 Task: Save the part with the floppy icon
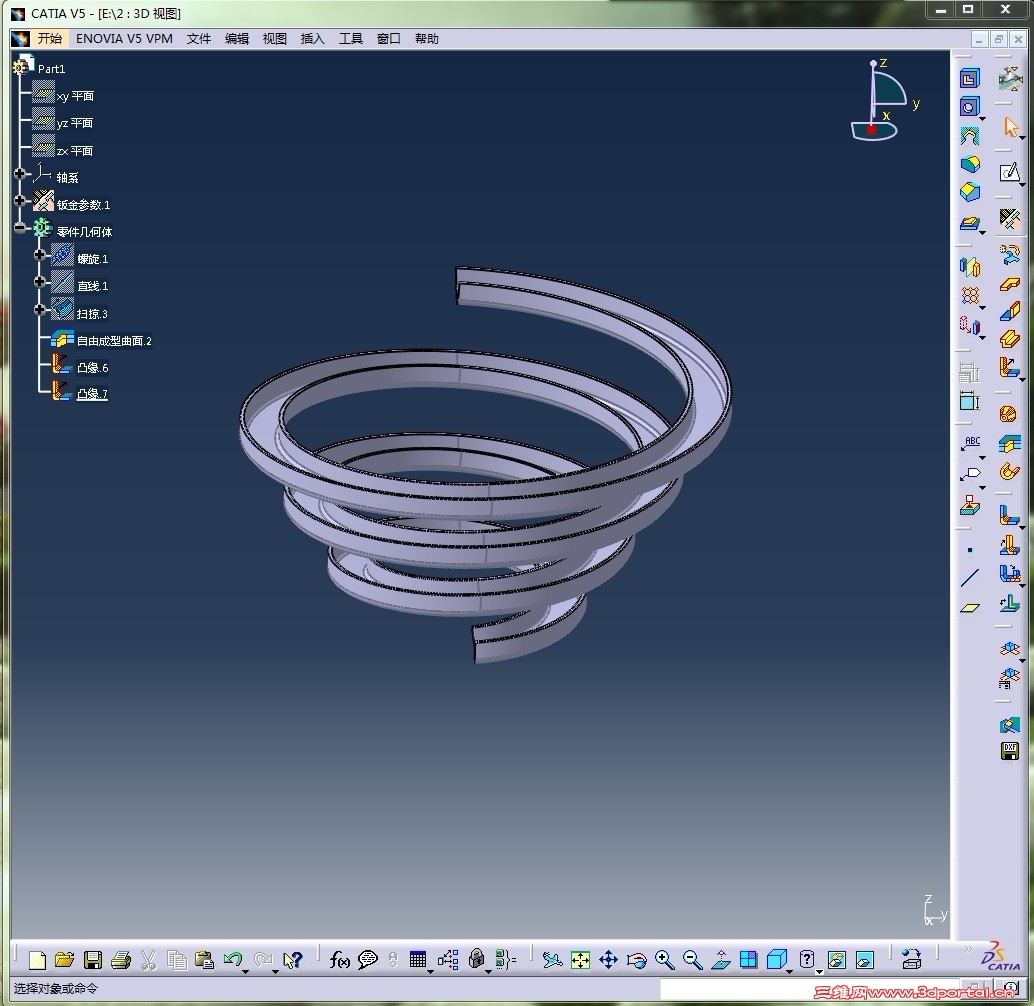point(93,960)
